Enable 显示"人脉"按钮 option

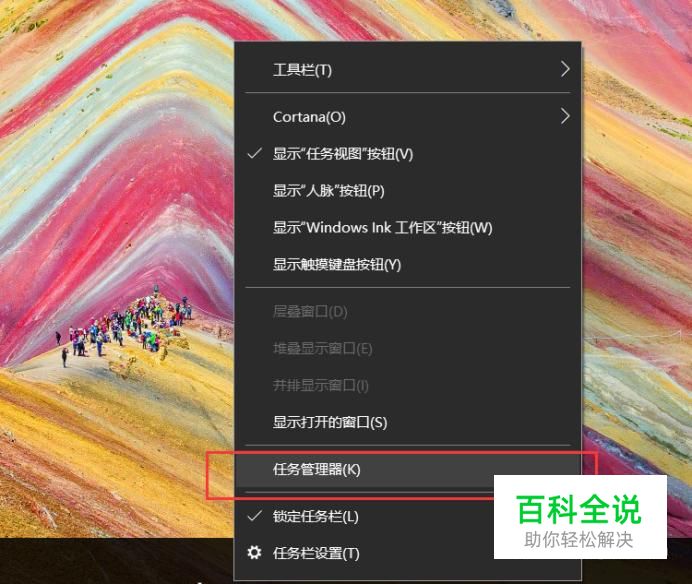tap(408, 191)
